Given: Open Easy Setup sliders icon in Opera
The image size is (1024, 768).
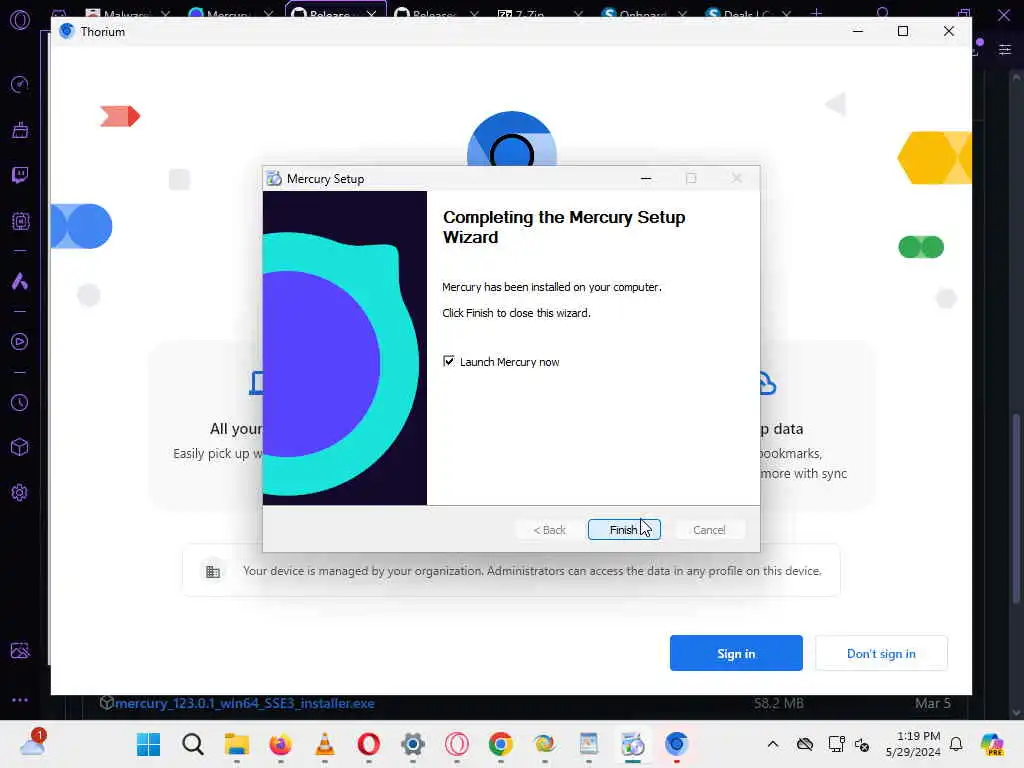Looking at the screenshot, I should pos(1005,50).
